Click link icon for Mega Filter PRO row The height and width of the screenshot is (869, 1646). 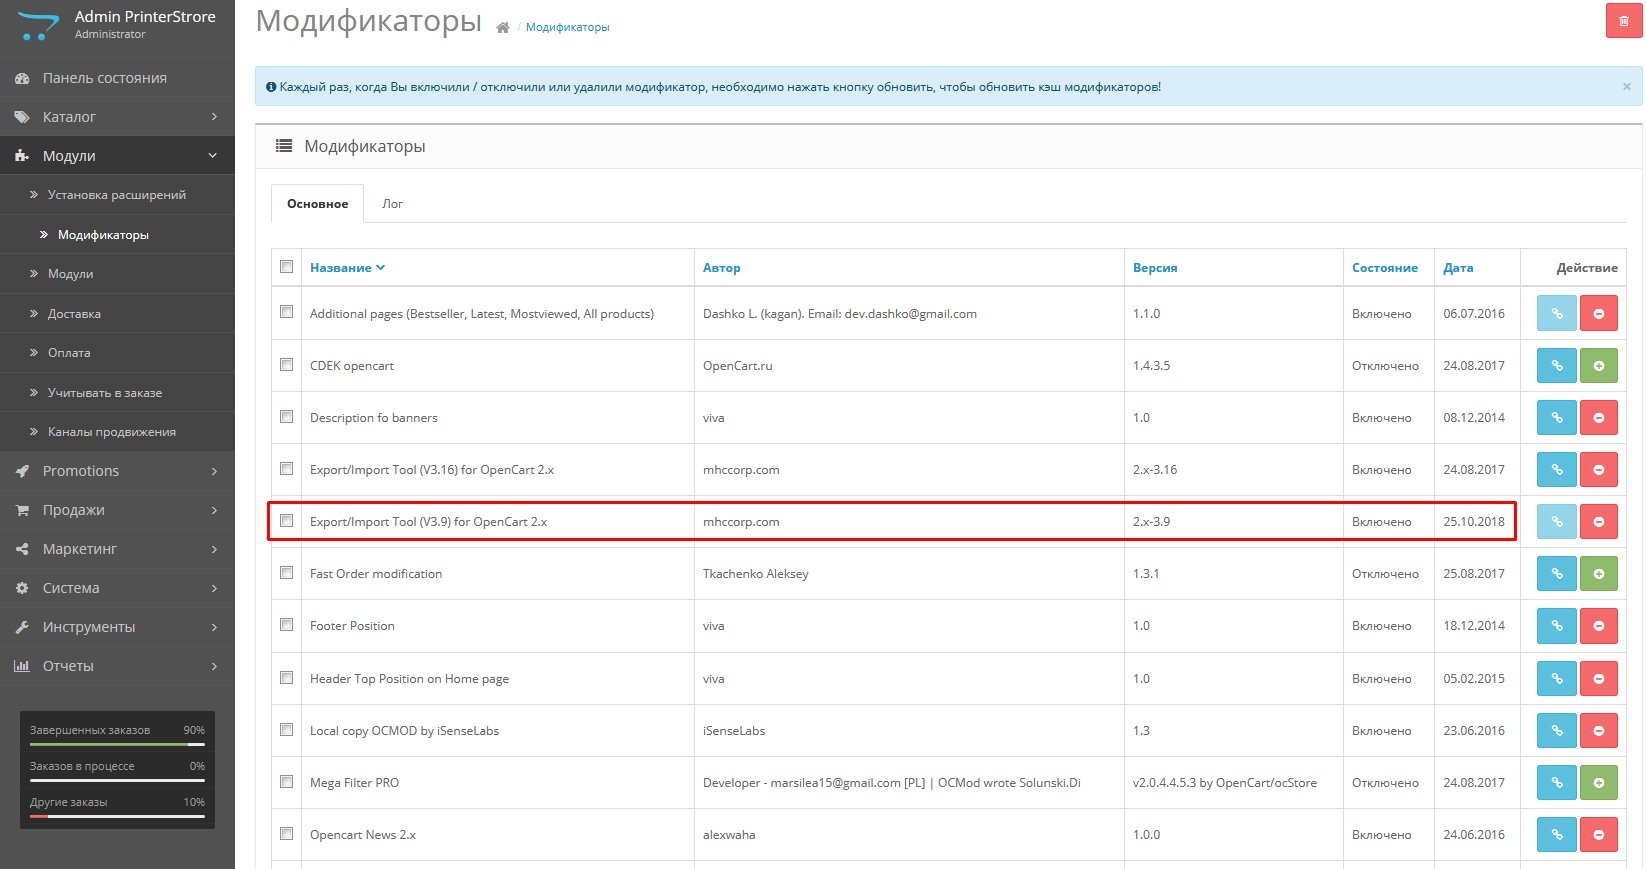[x=1556, y=782]
